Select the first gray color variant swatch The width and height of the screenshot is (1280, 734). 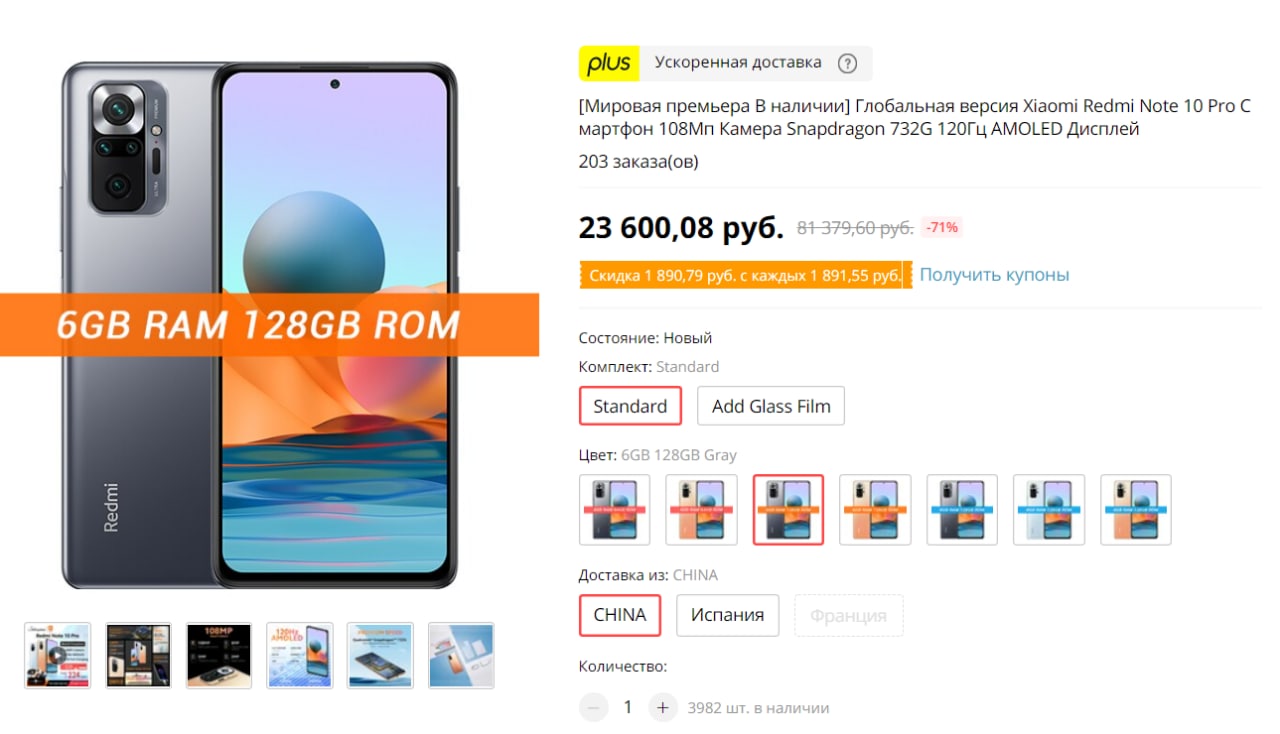(614, 510)
